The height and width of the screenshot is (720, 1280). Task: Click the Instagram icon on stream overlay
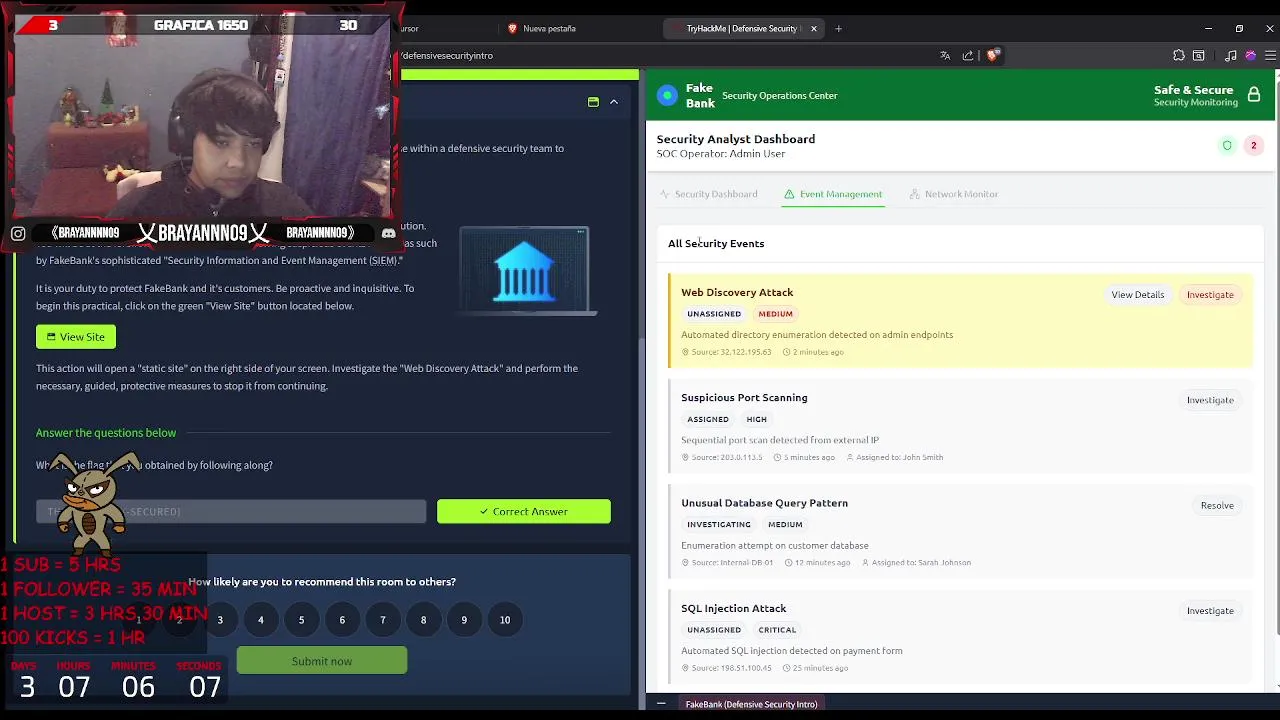tap(18, 233)
